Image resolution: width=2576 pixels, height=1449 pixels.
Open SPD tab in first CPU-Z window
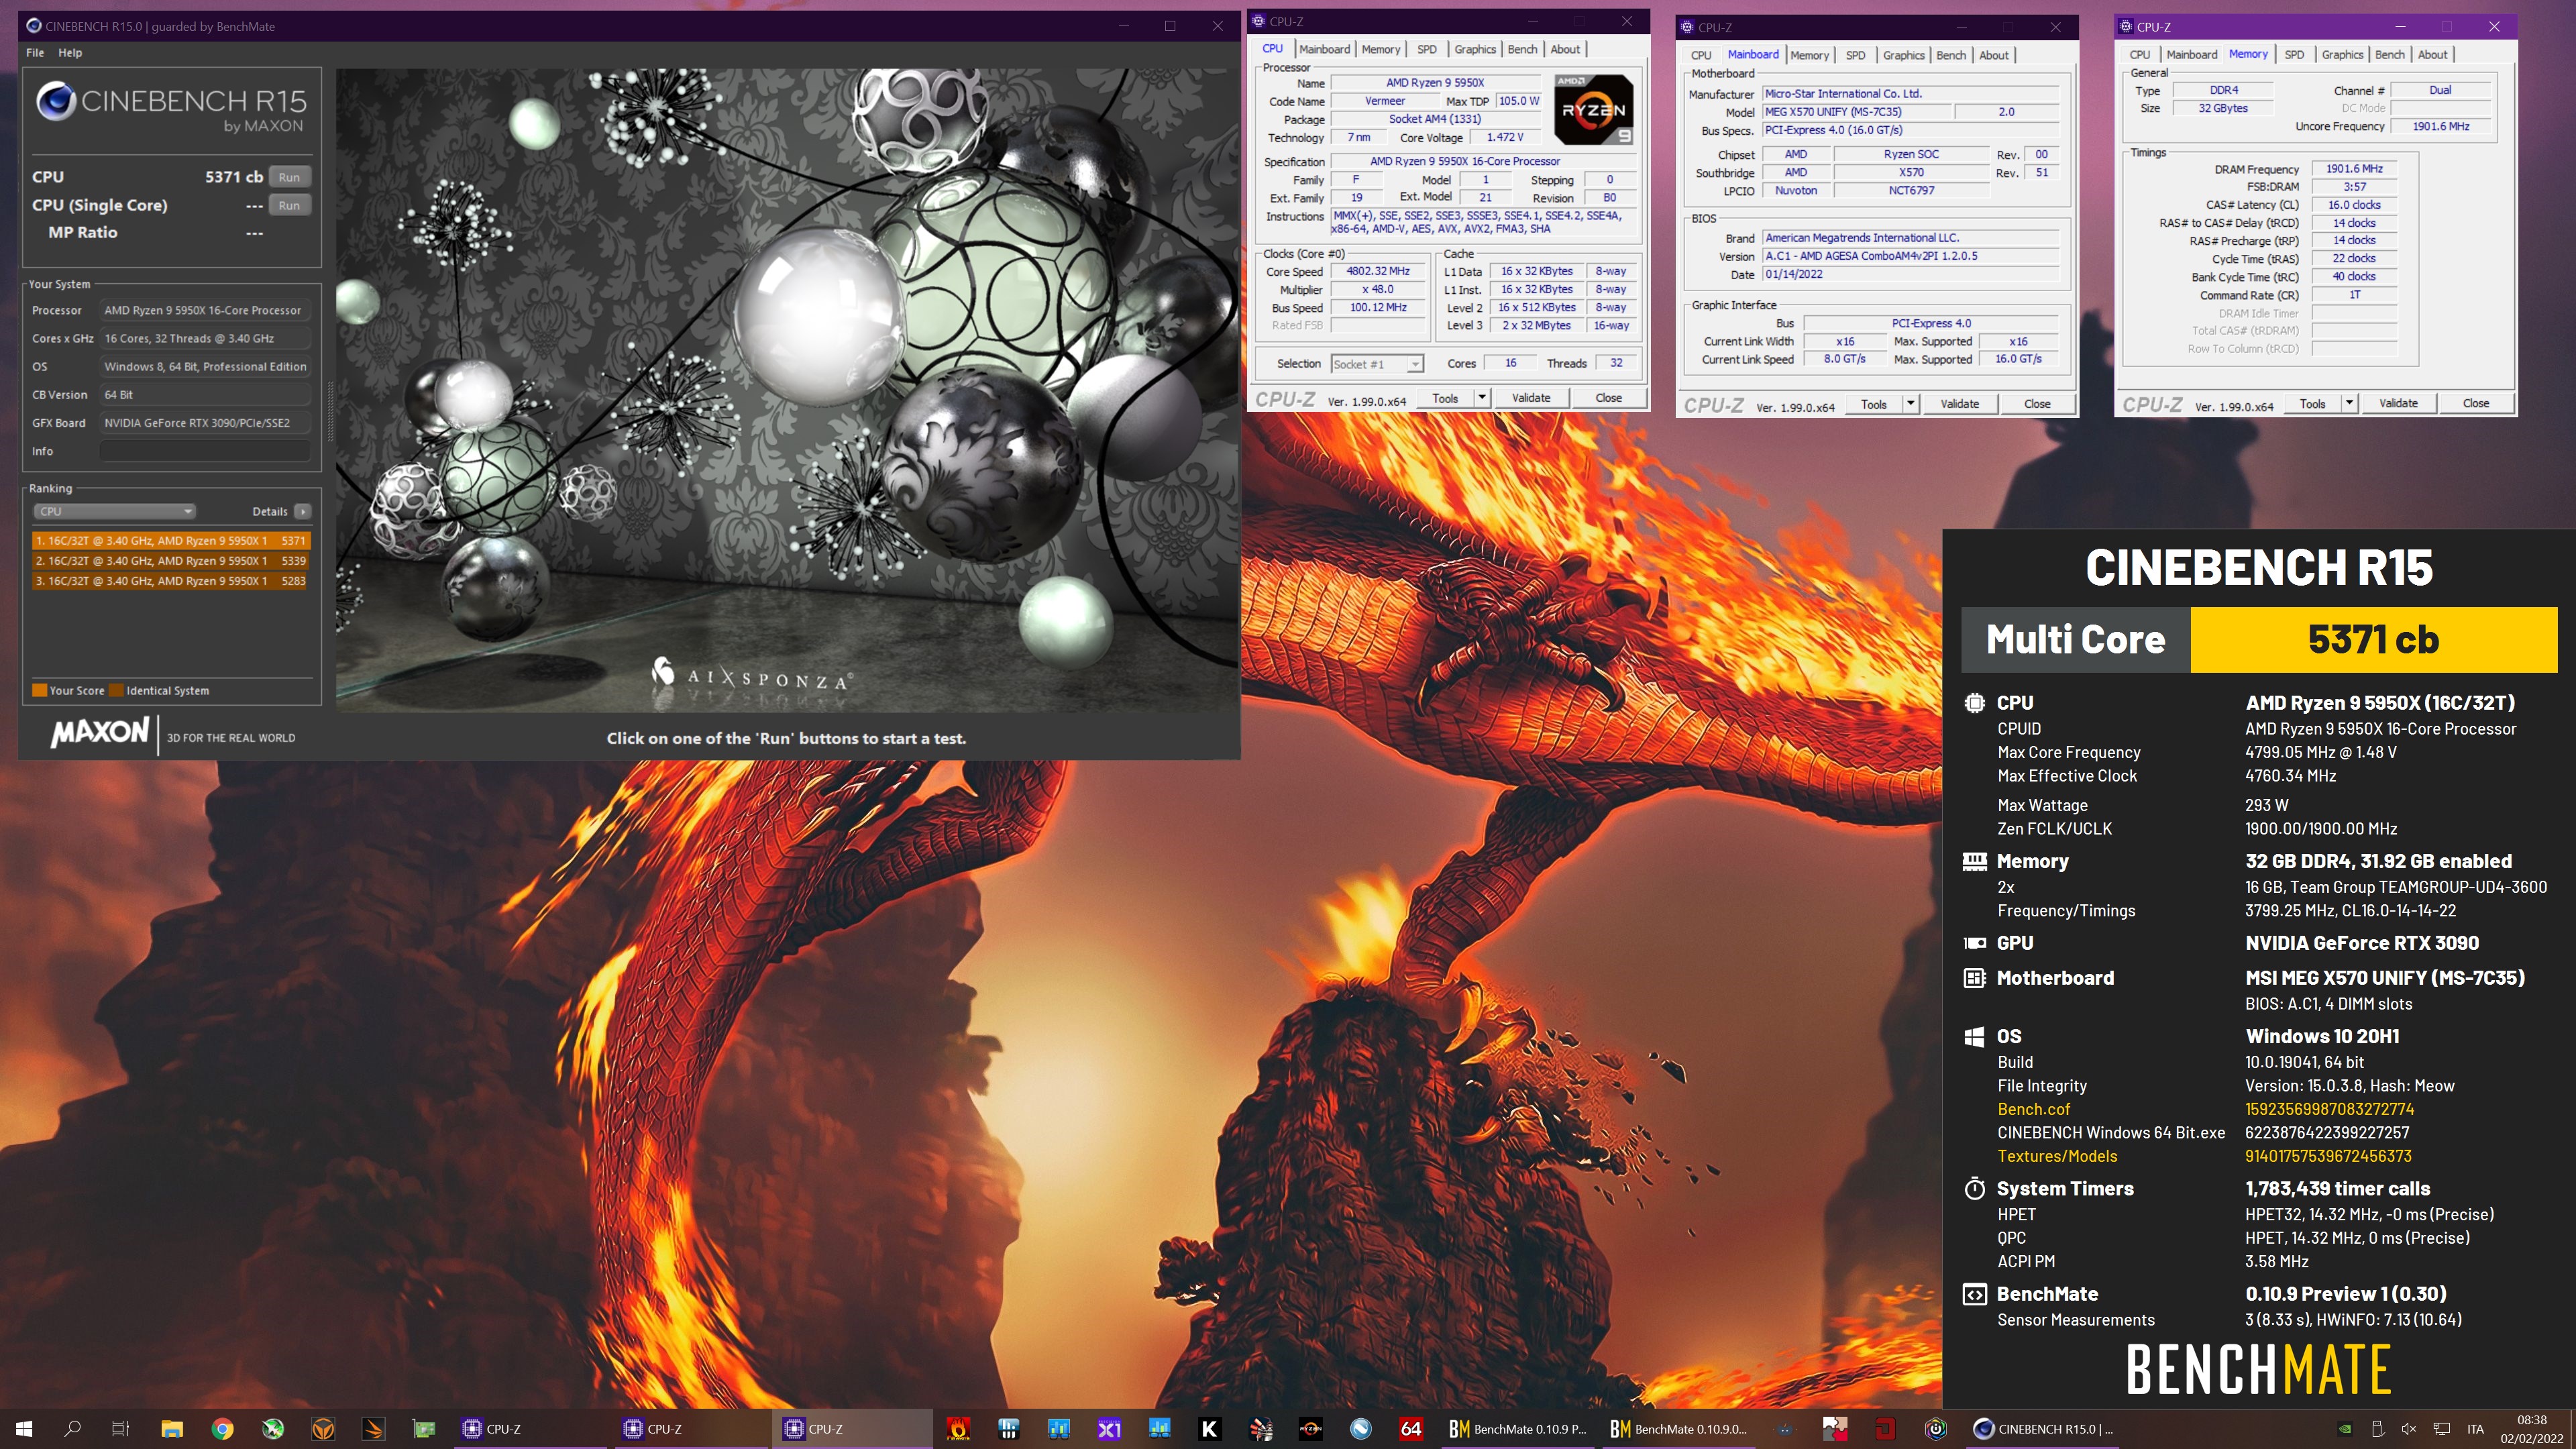coord(1427,49)
